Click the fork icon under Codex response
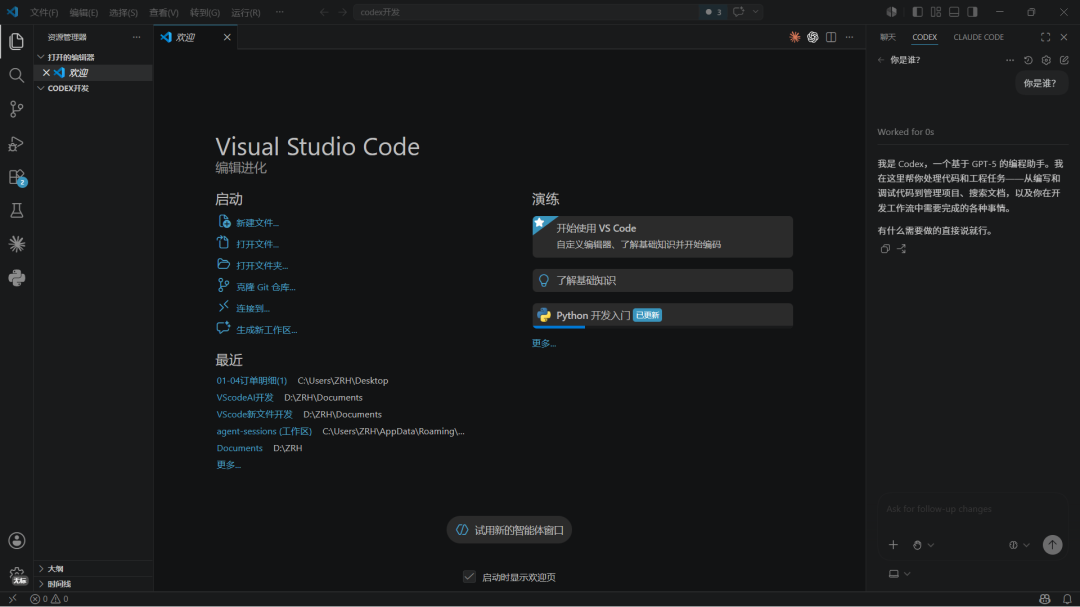The height and width of the screenshot is (607, 1080). click(902, 249)
